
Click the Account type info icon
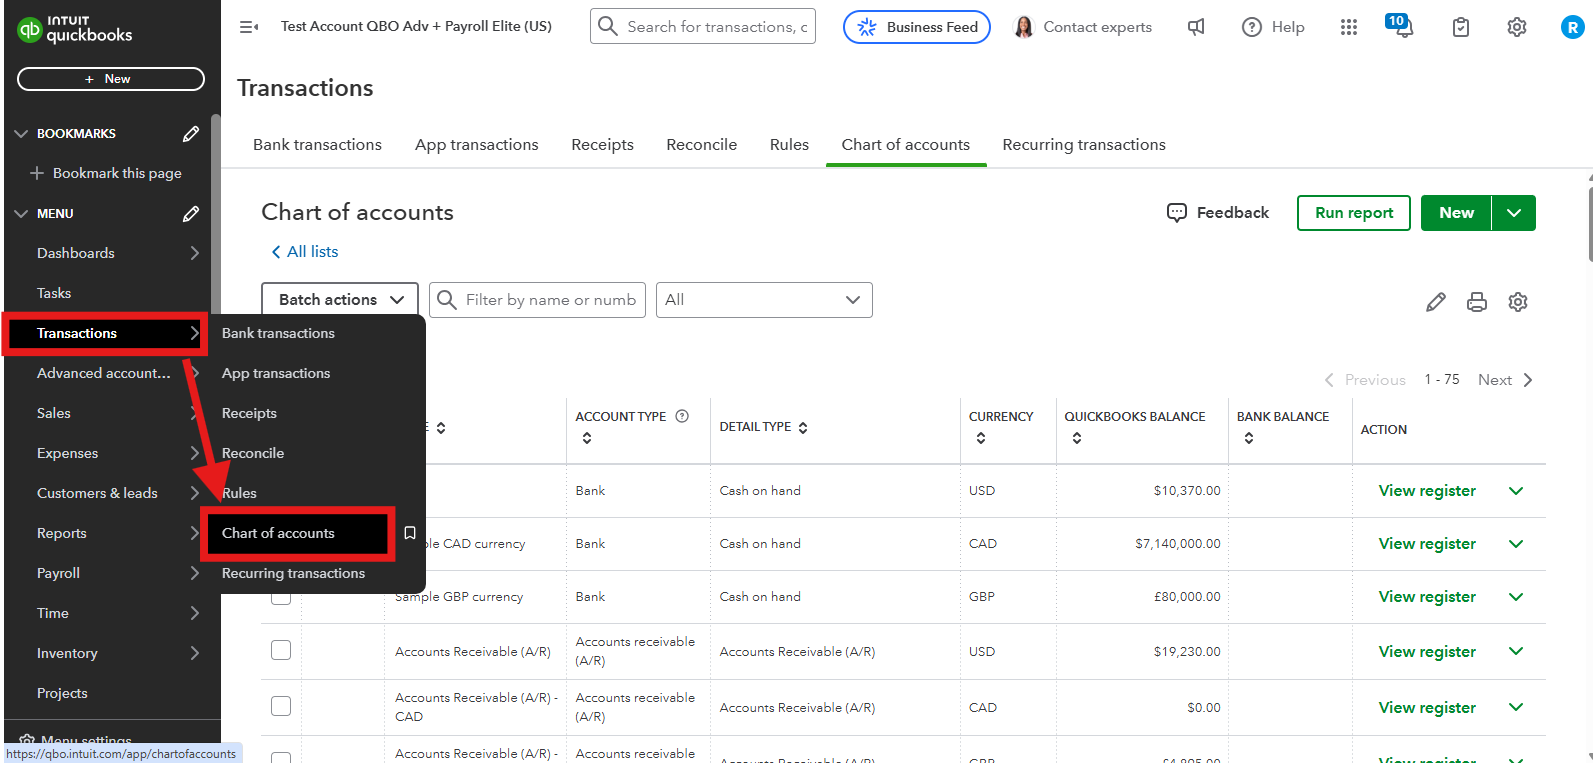click(682, 416)
